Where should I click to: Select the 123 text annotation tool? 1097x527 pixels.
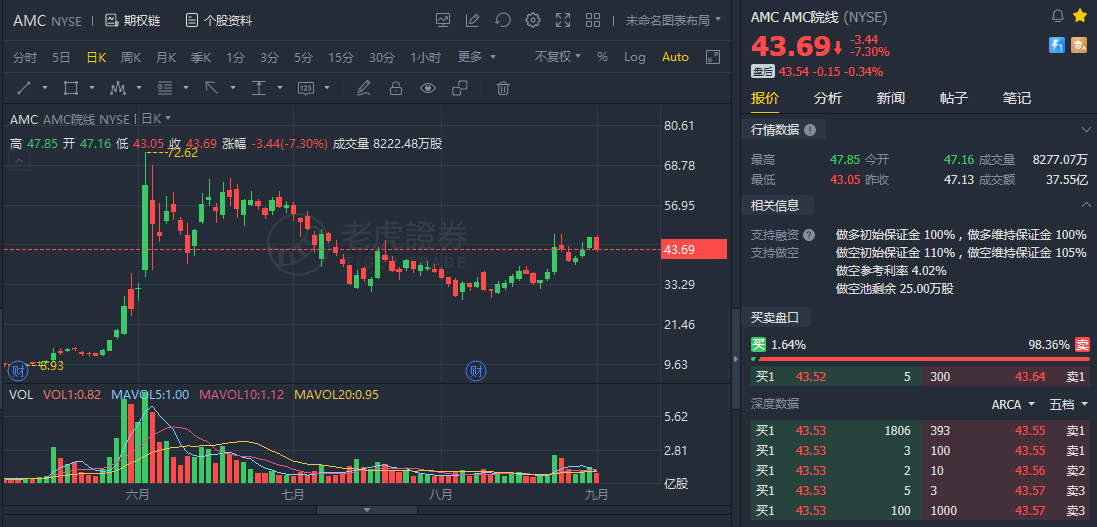coord(306,88)
